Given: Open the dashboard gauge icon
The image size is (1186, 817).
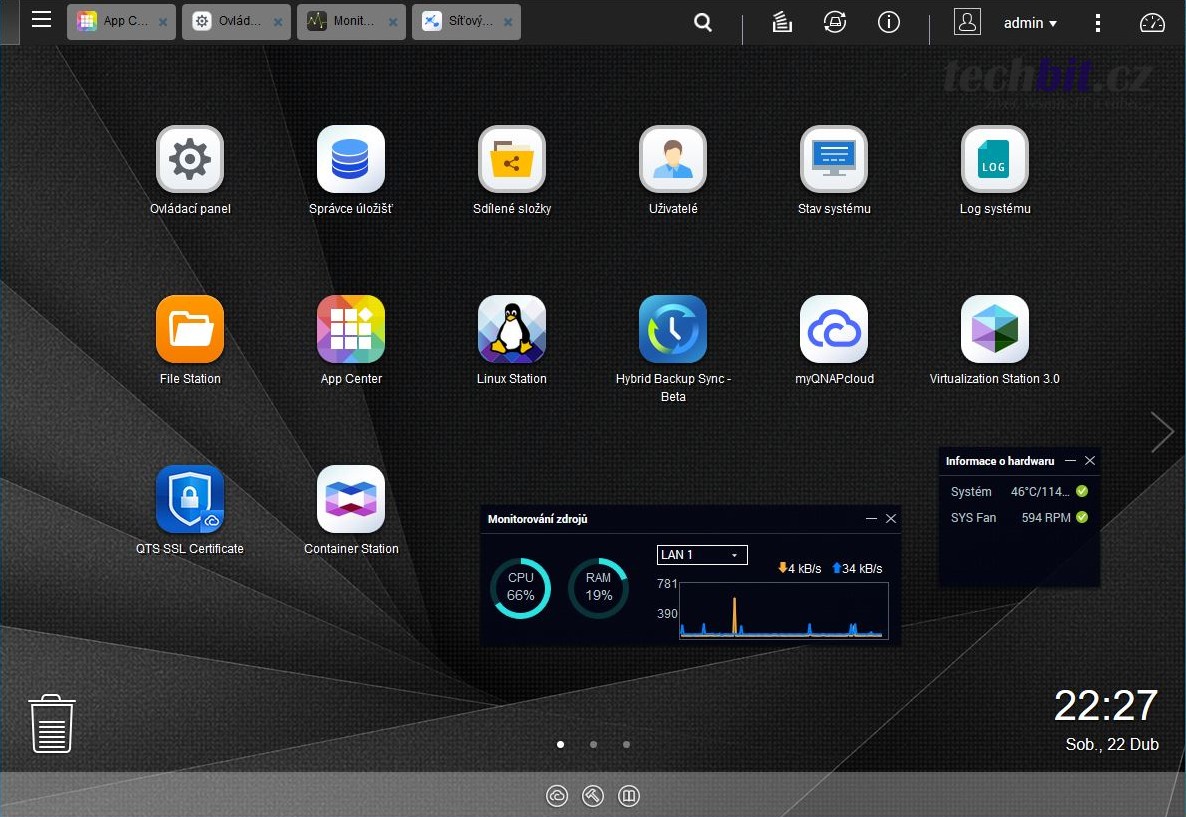Looking at the screenshot, I should 1152,23.
